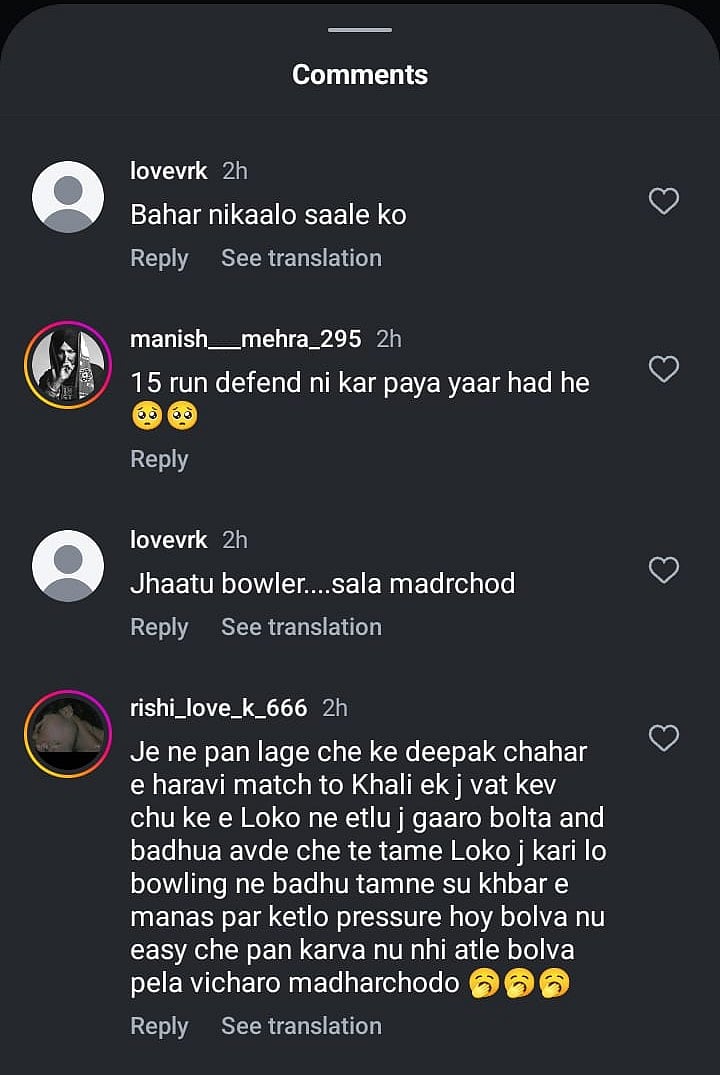
Task: View rishi_love_k_666's profile picture
Action: 68,734
